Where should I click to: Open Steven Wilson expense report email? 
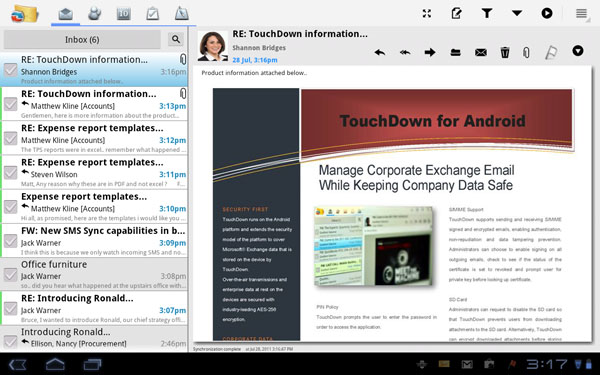tap(95, 172)
